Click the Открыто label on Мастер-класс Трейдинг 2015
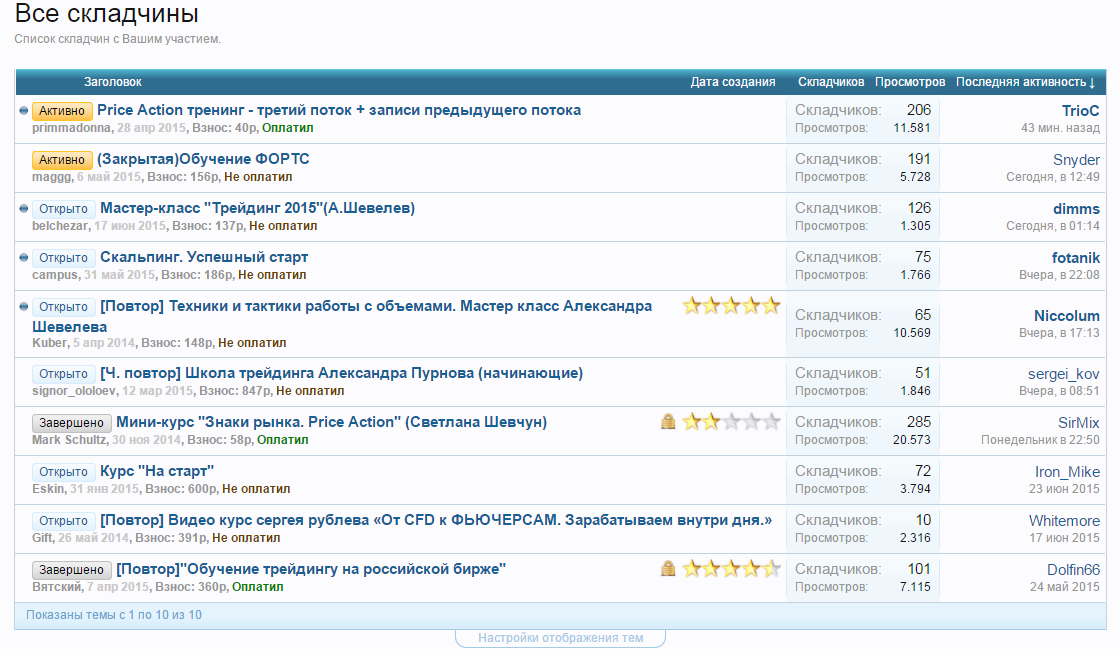The width and height of the screenshot is (1120, 649). click(x=64, y=208)
